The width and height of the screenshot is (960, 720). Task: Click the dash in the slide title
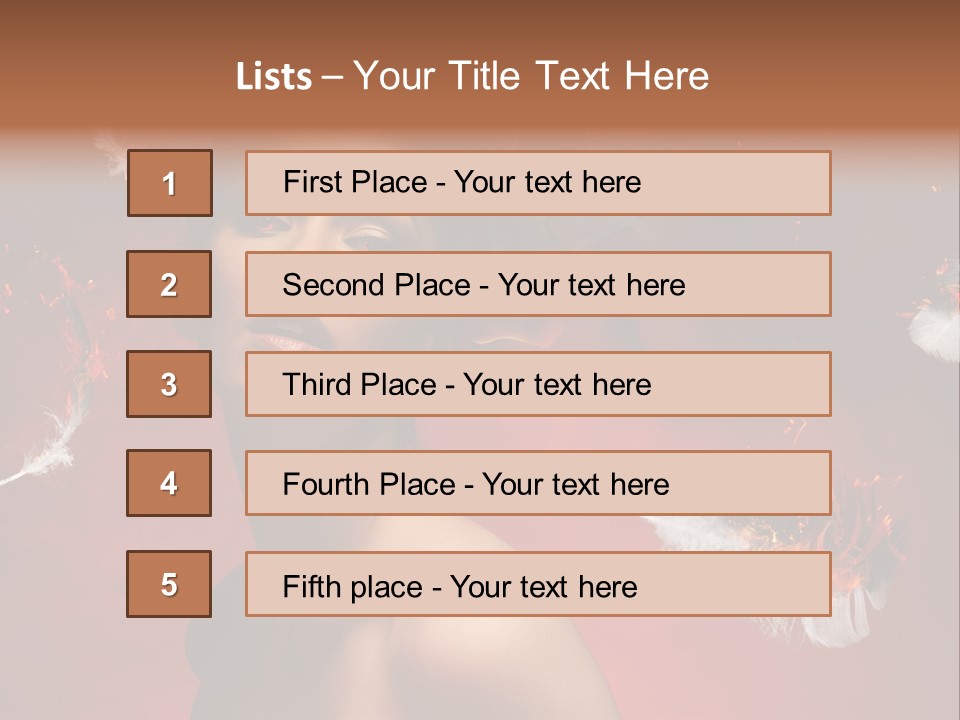(x=333, y=77)
